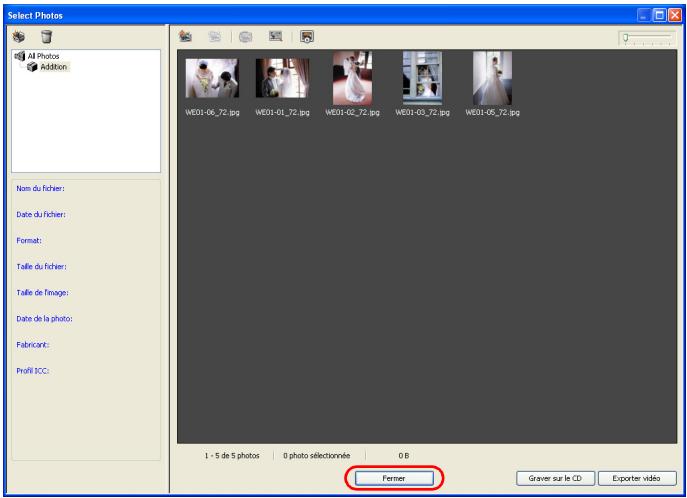
Task: Click the file name label WE01-06_72.jpg
Action: pyautogui.click(x=212, y=113)
